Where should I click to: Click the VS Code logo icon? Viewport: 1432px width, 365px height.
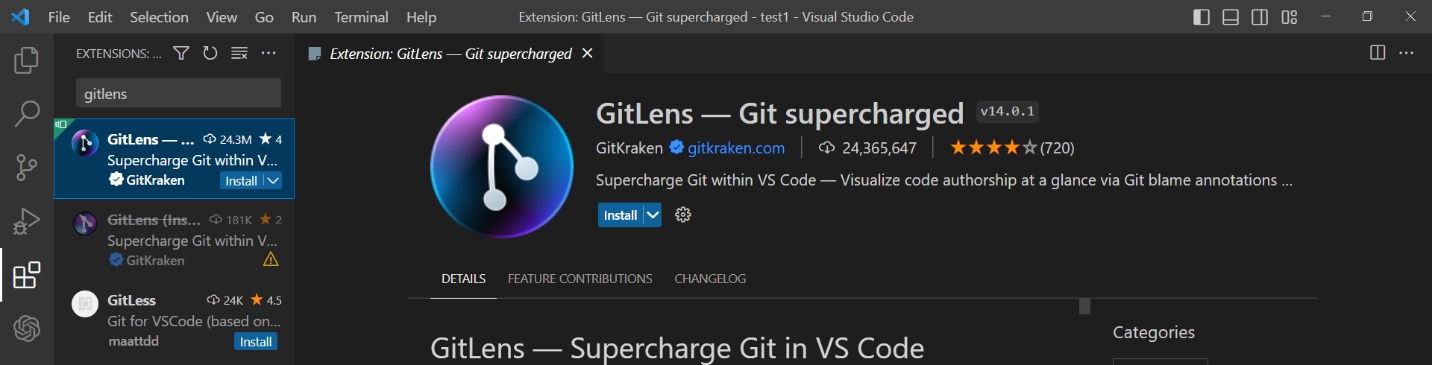(x=19, y=17)
